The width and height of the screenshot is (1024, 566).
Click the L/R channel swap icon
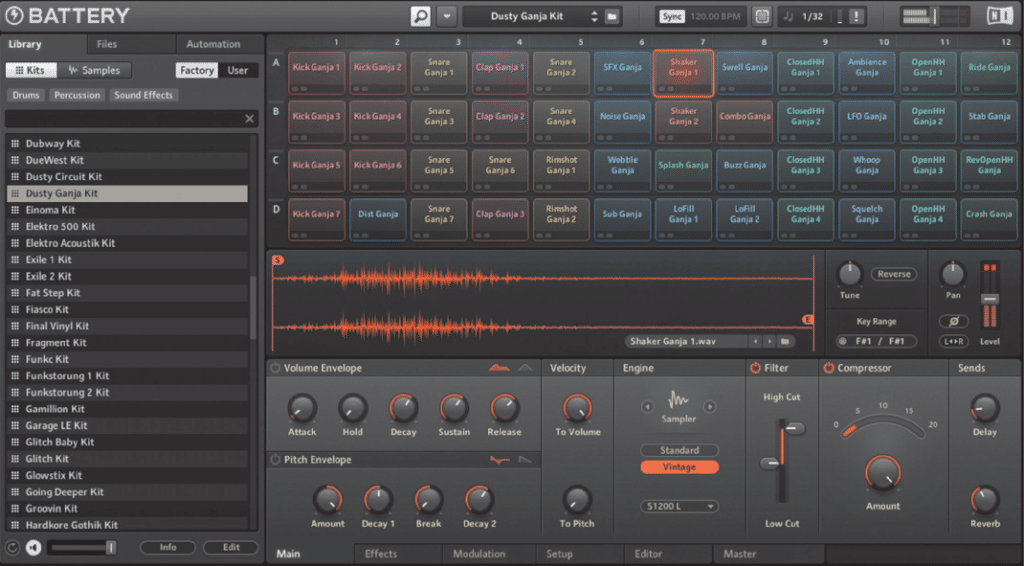pos(953,341)
